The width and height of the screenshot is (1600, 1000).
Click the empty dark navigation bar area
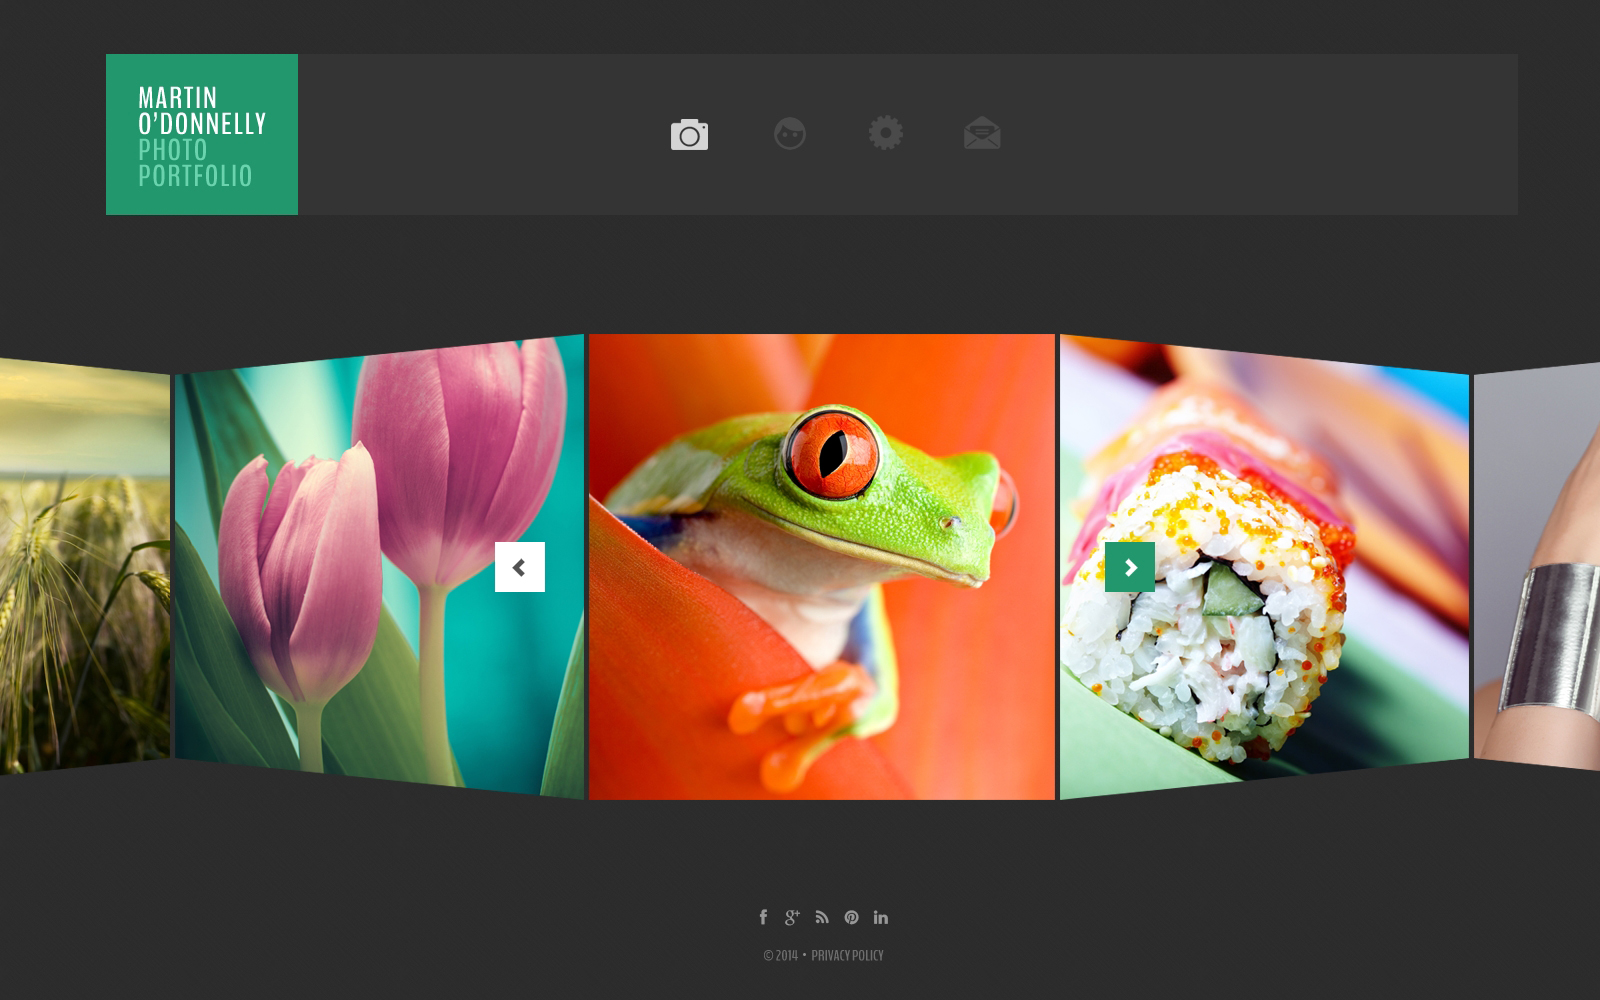(1260, 134)
